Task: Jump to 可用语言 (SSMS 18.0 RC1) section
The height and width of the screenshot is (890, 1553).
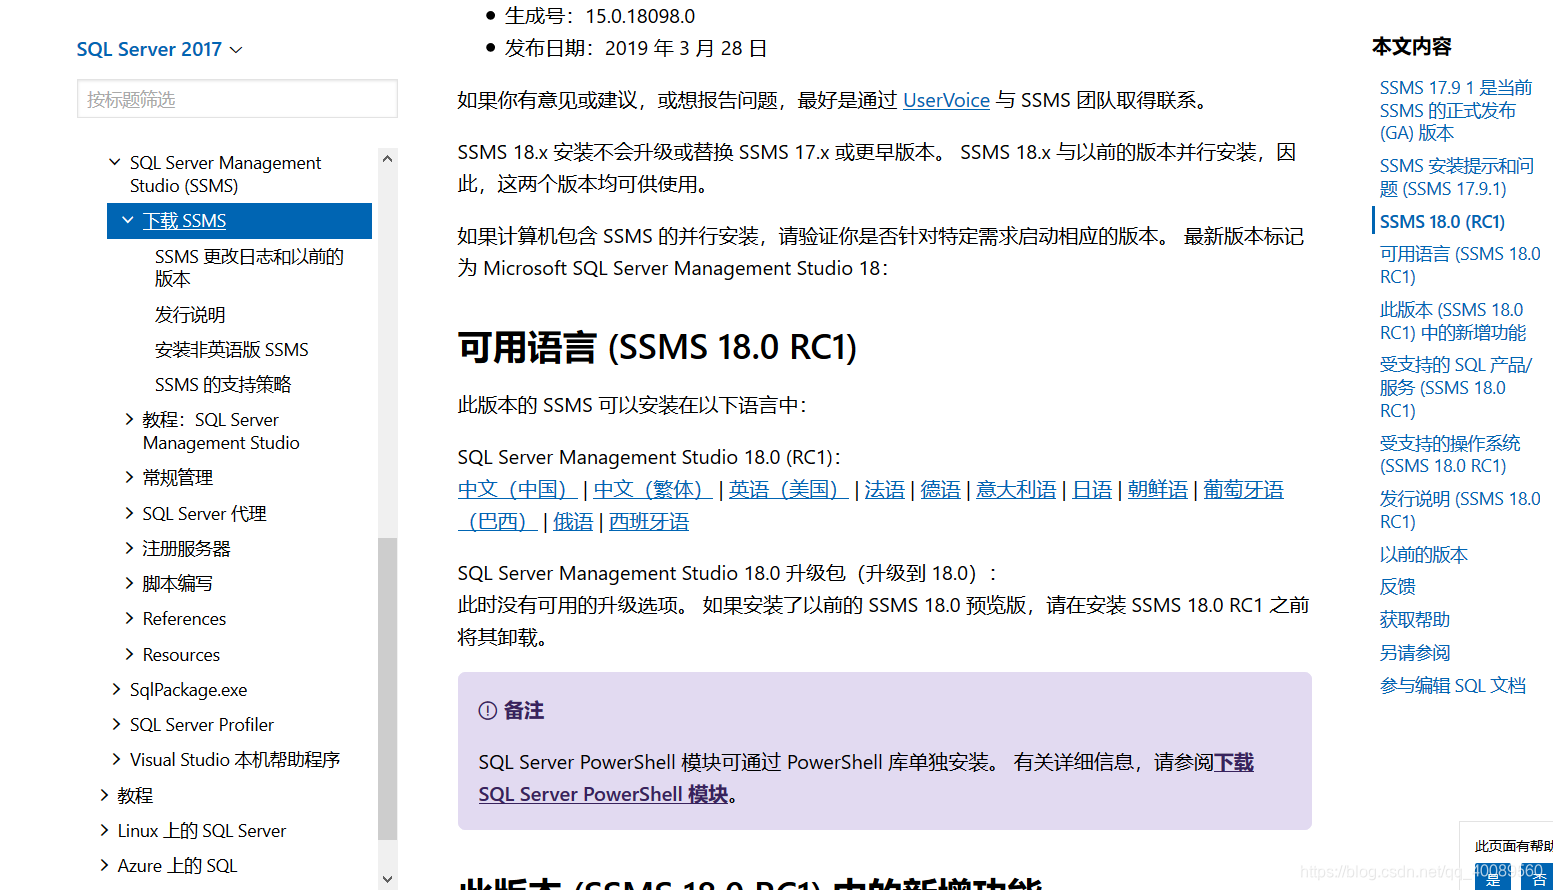Action: click(x=1460, y=265)
